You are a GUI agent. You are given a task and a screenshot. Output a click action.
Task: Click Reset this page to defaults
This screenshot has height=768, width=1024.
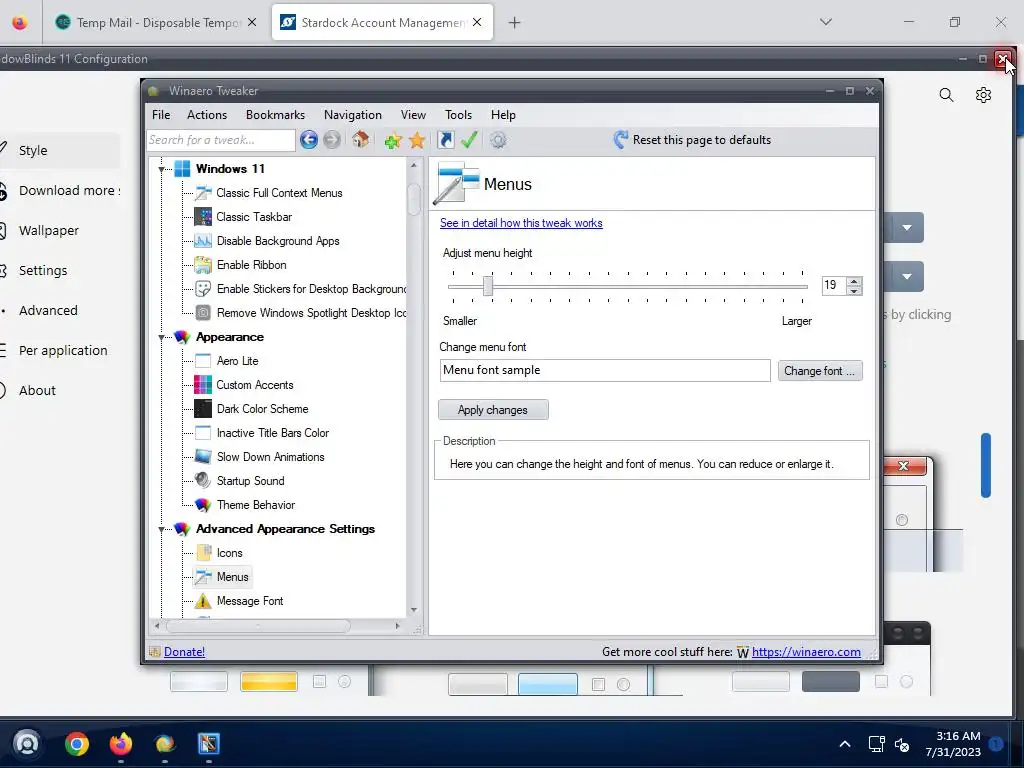point(692,140)
